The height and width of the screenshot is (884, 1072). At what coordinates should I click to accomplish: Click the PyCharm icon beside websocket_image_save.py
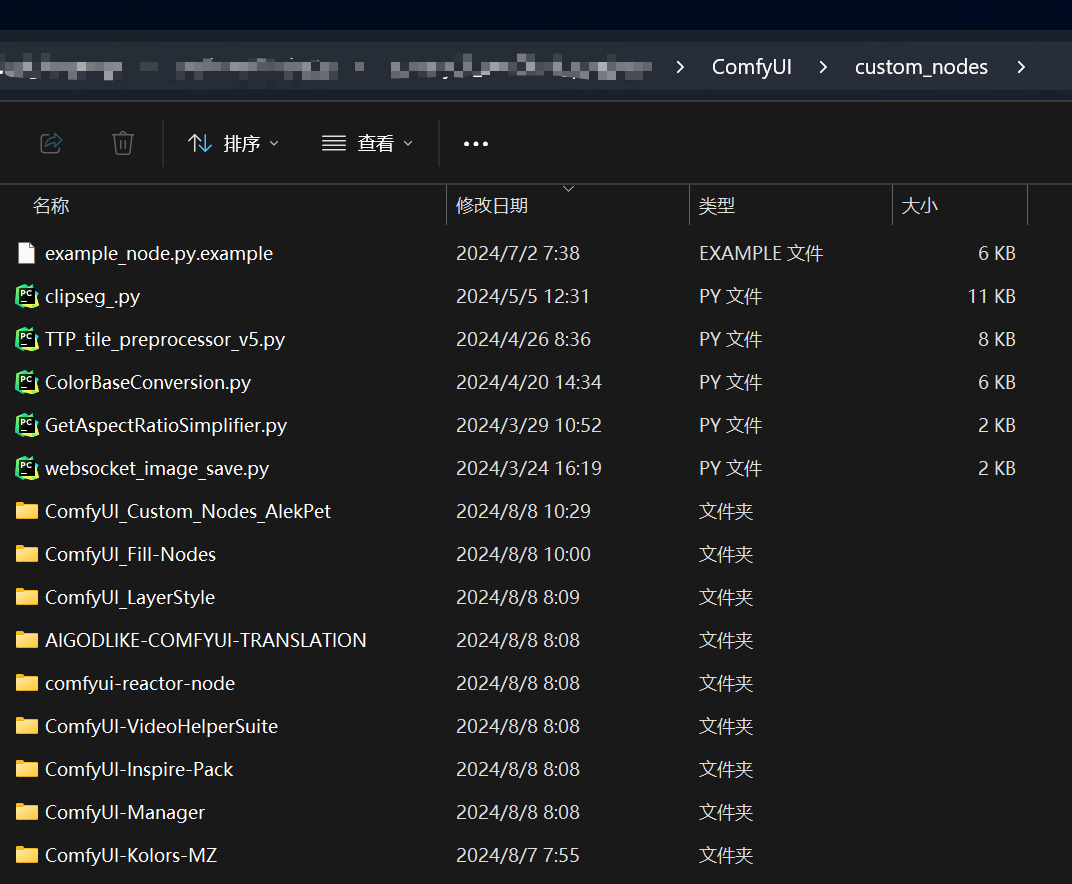pos(27,468)
